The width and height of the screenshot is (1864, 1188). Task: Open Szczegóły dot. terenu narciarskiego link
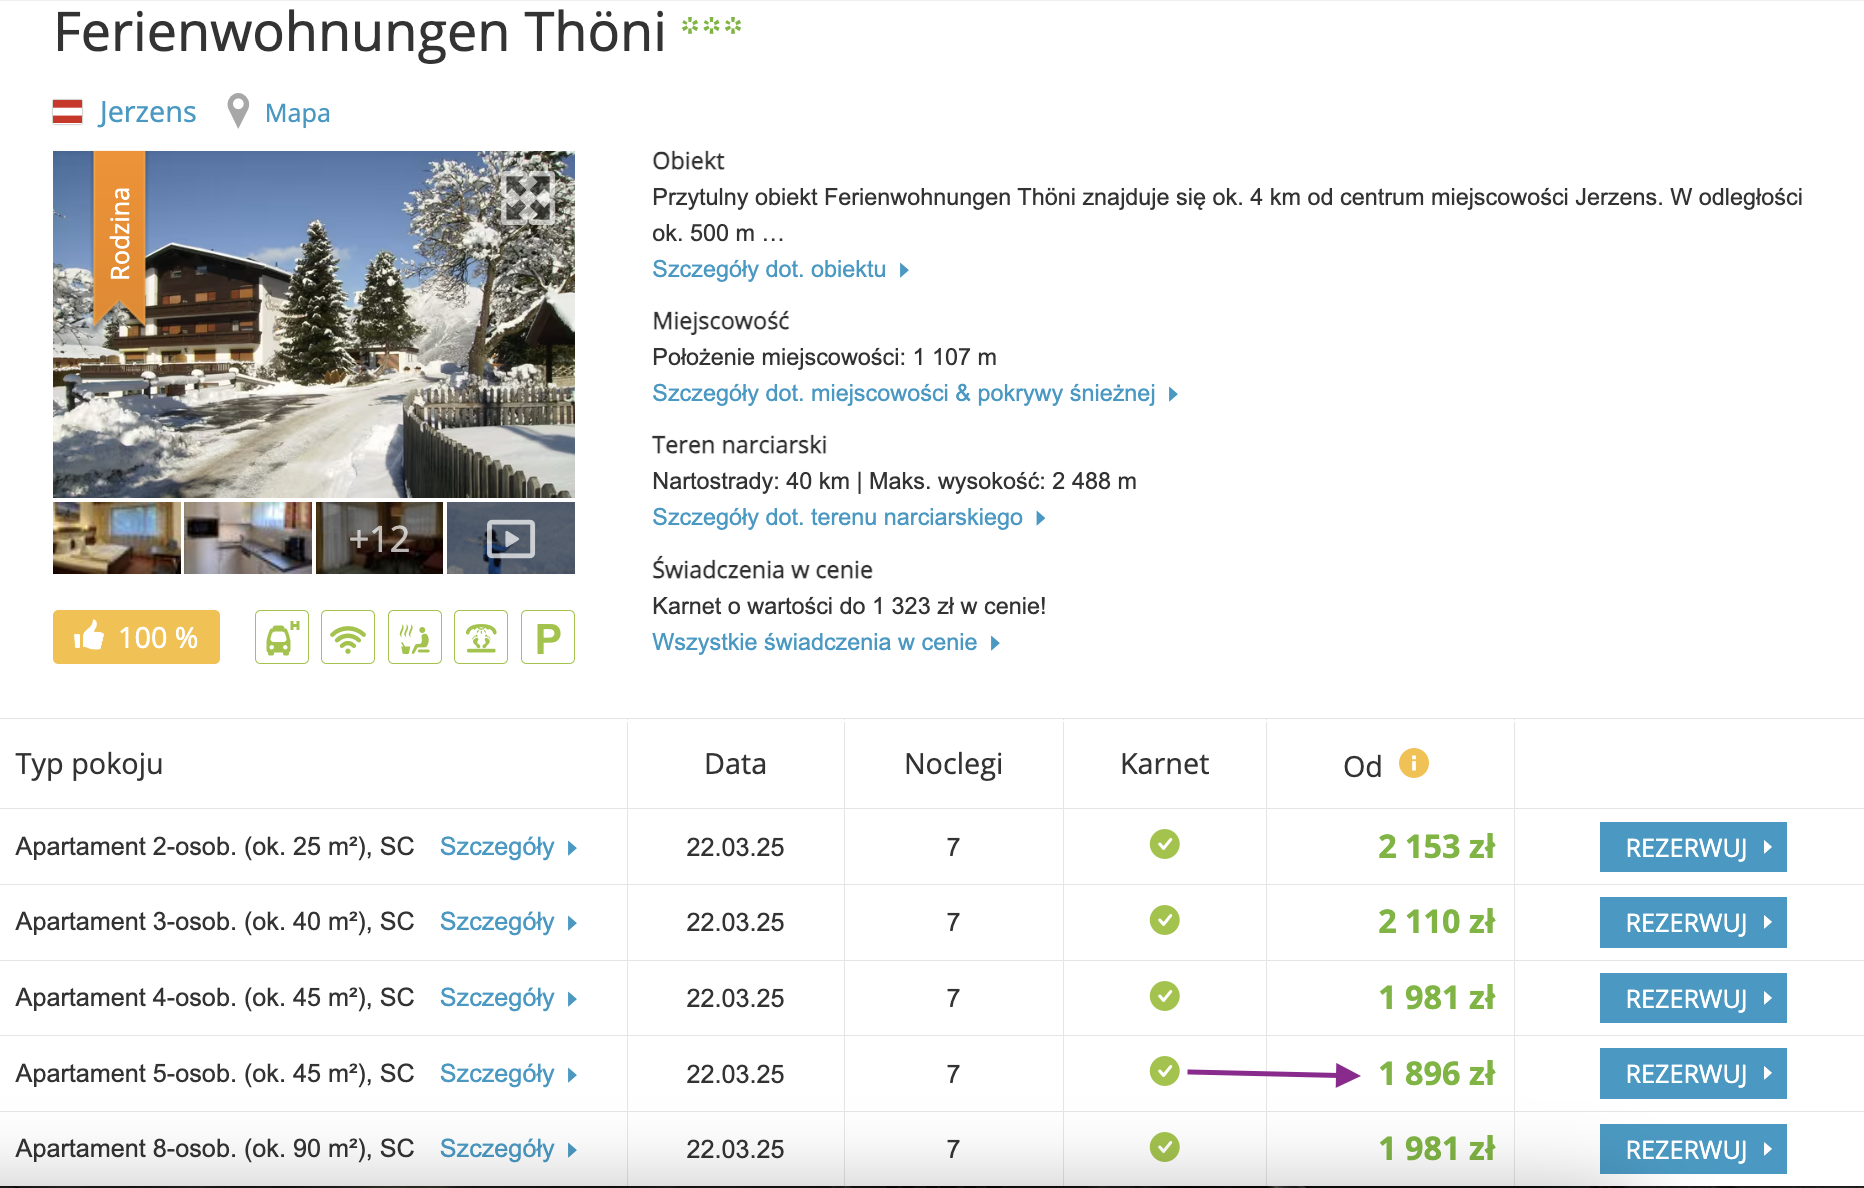pyautogui.click(x=848, y=517)
